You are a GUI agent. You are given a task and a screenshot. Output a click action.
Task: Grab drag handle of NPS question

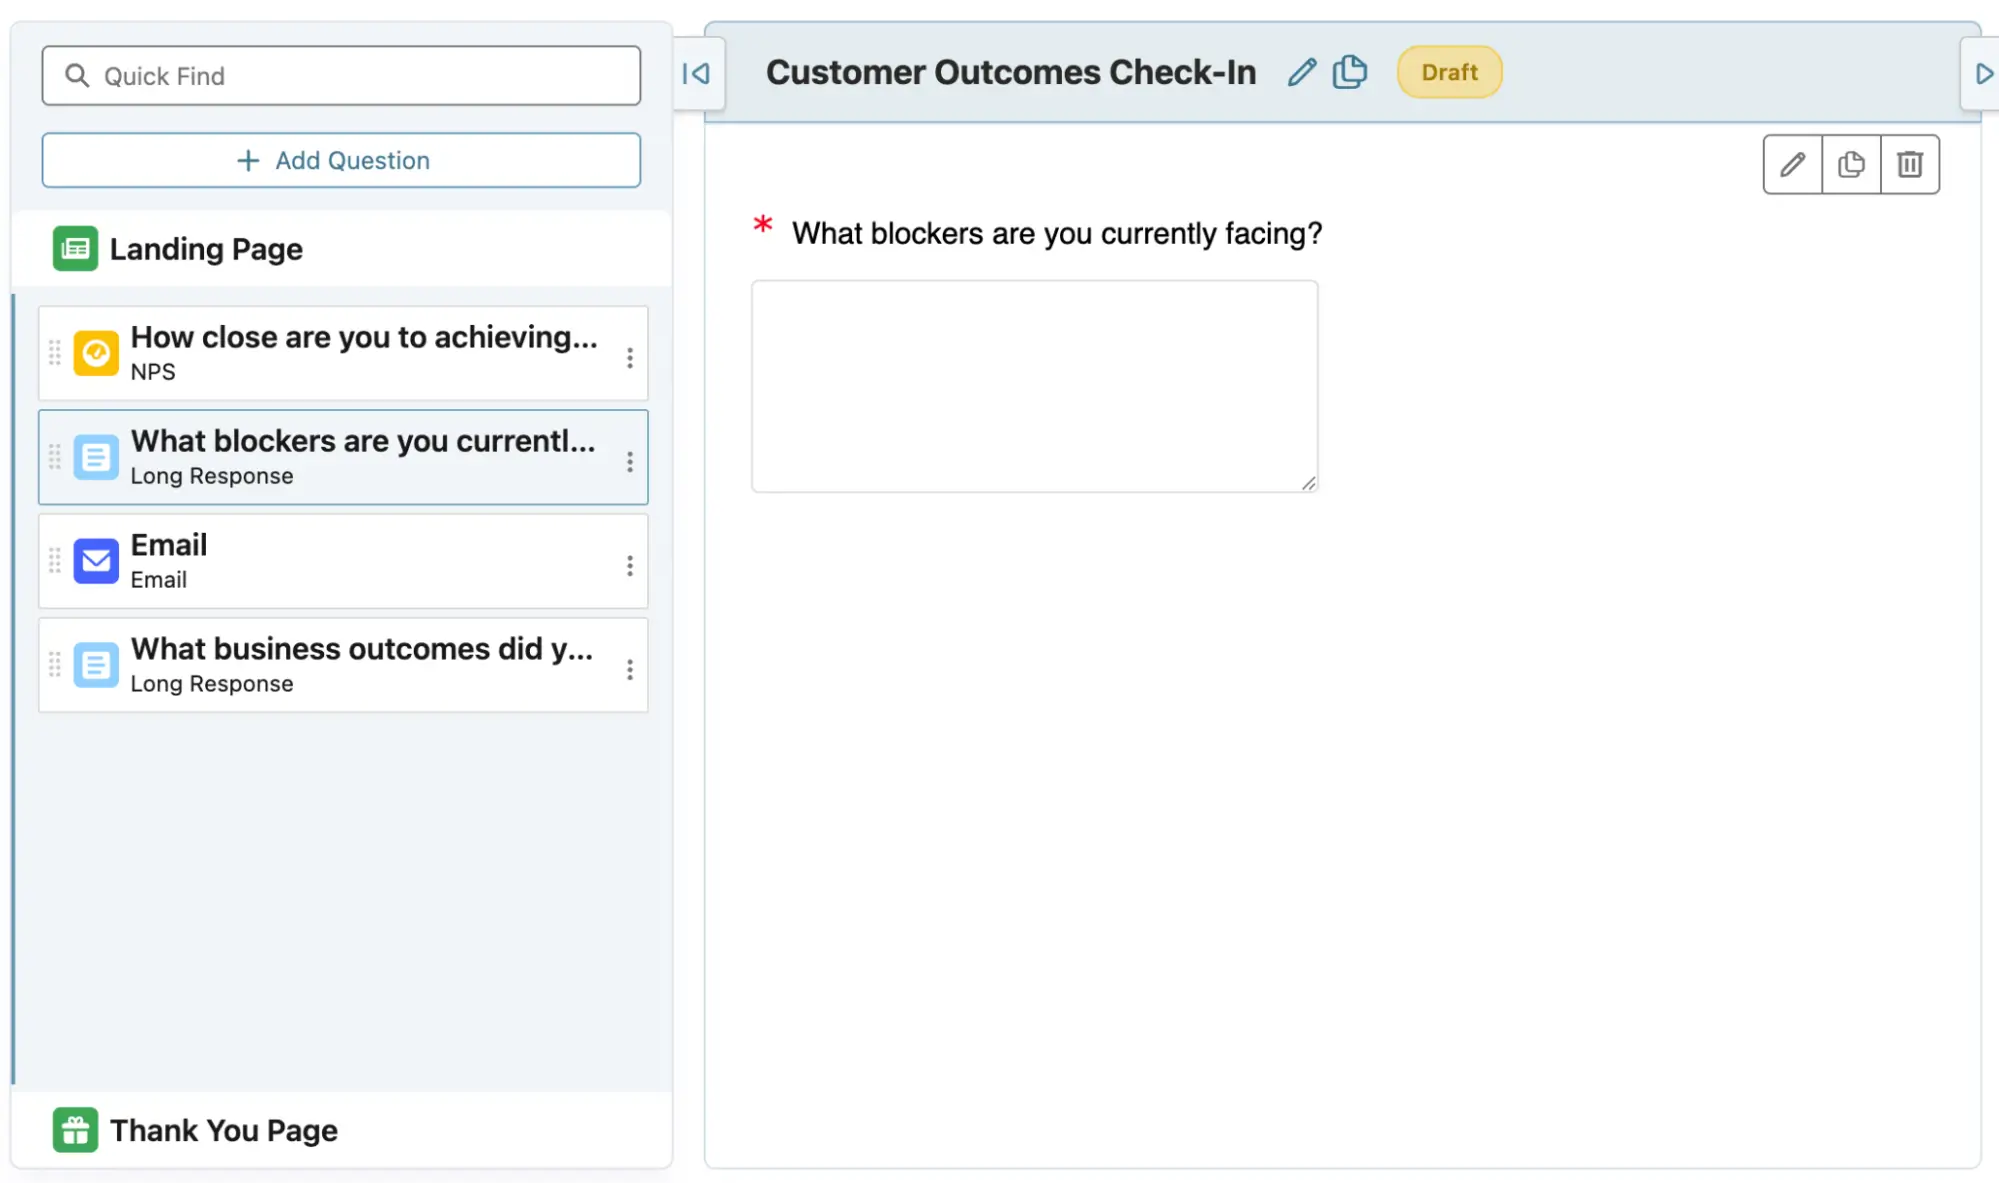(x=55, y=353)
